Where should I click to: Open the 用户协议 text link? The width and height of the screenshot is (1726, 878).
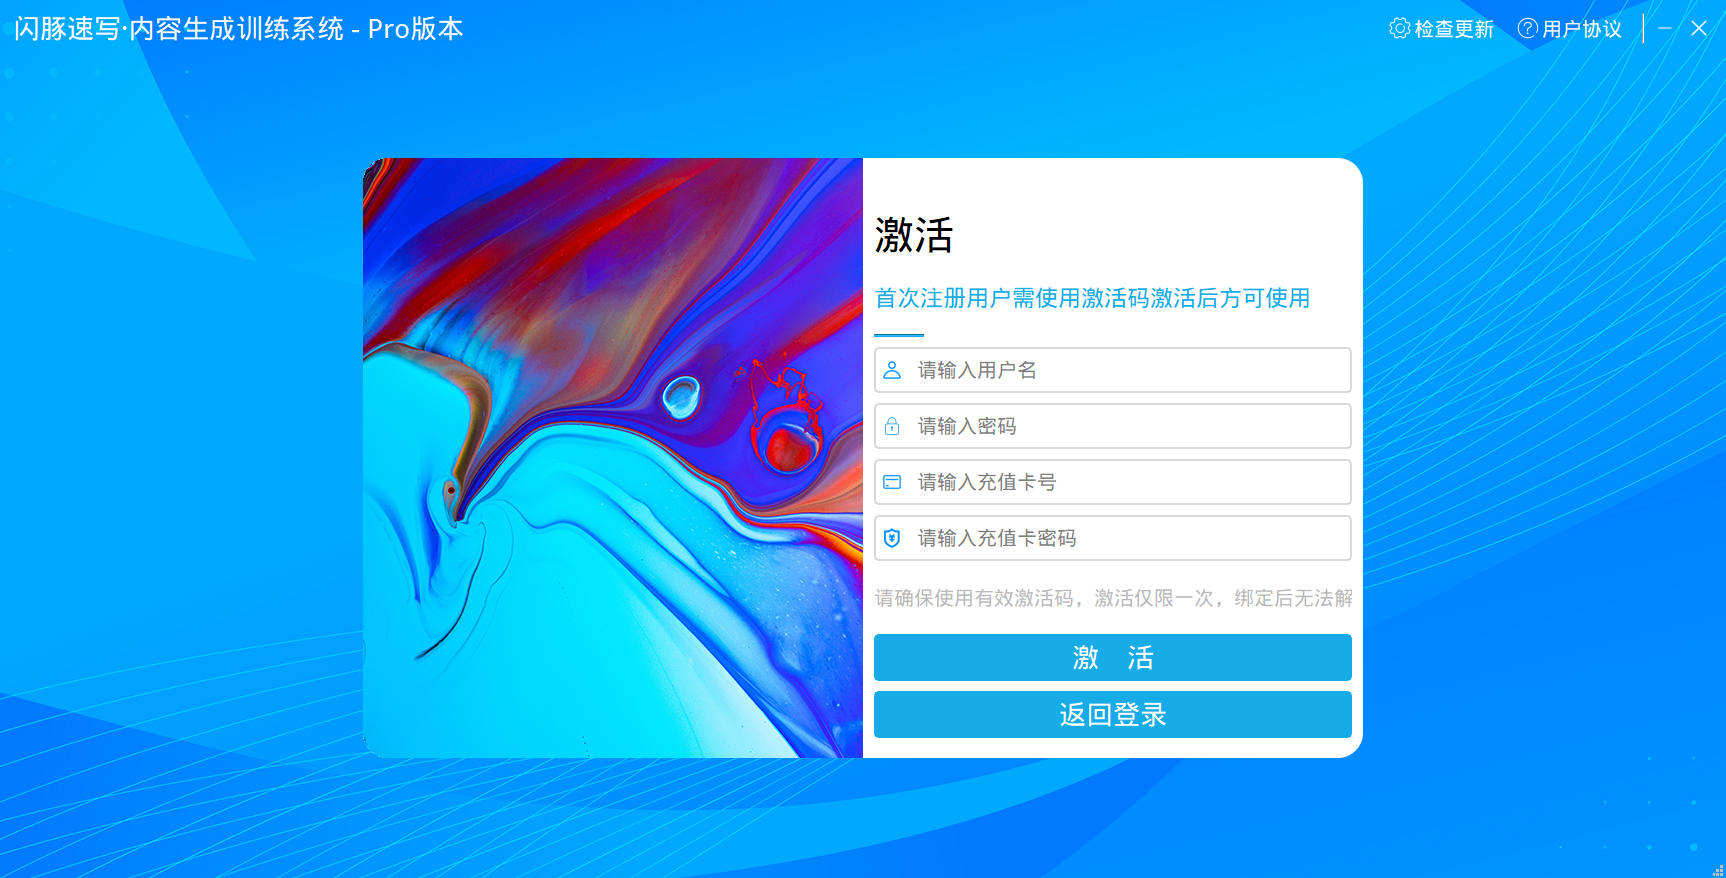click(1582, 29)
